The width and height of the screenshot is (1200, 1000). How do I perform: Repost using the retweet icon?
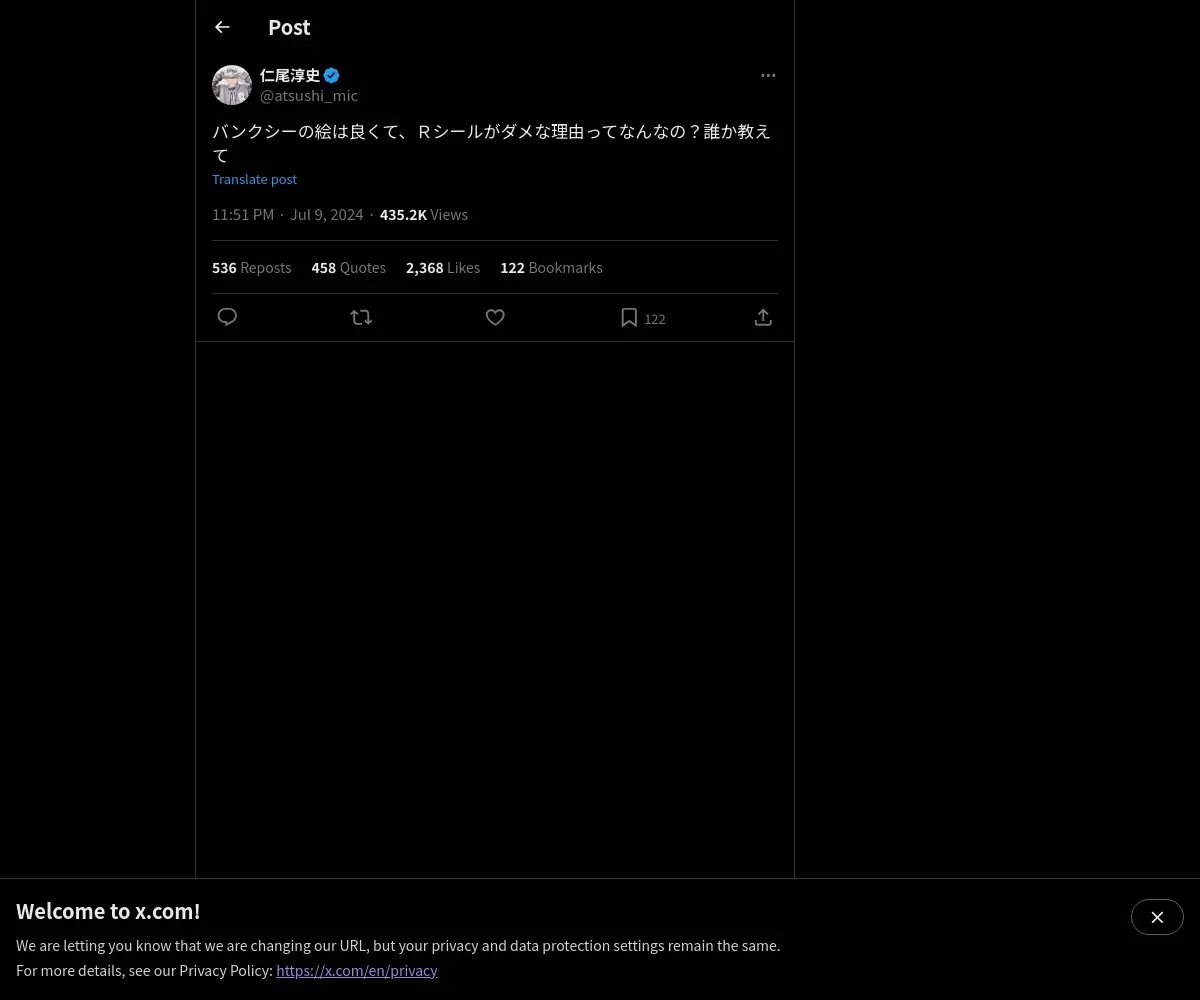pos(361,317)
